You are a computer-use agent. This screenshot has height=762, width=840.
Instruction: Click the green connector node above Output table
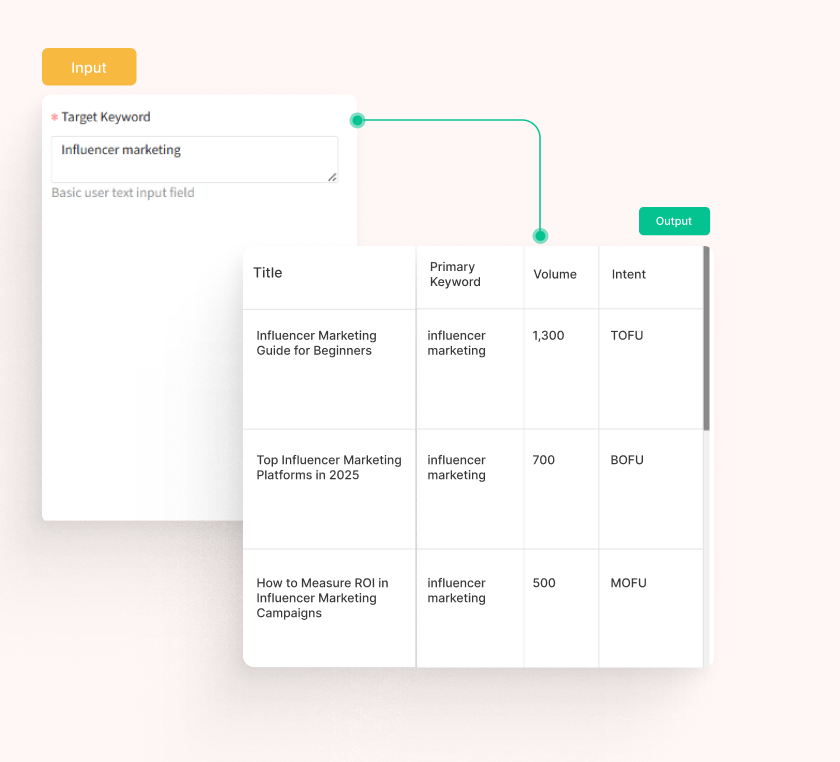pyautogui.click(x=541, y=236)
